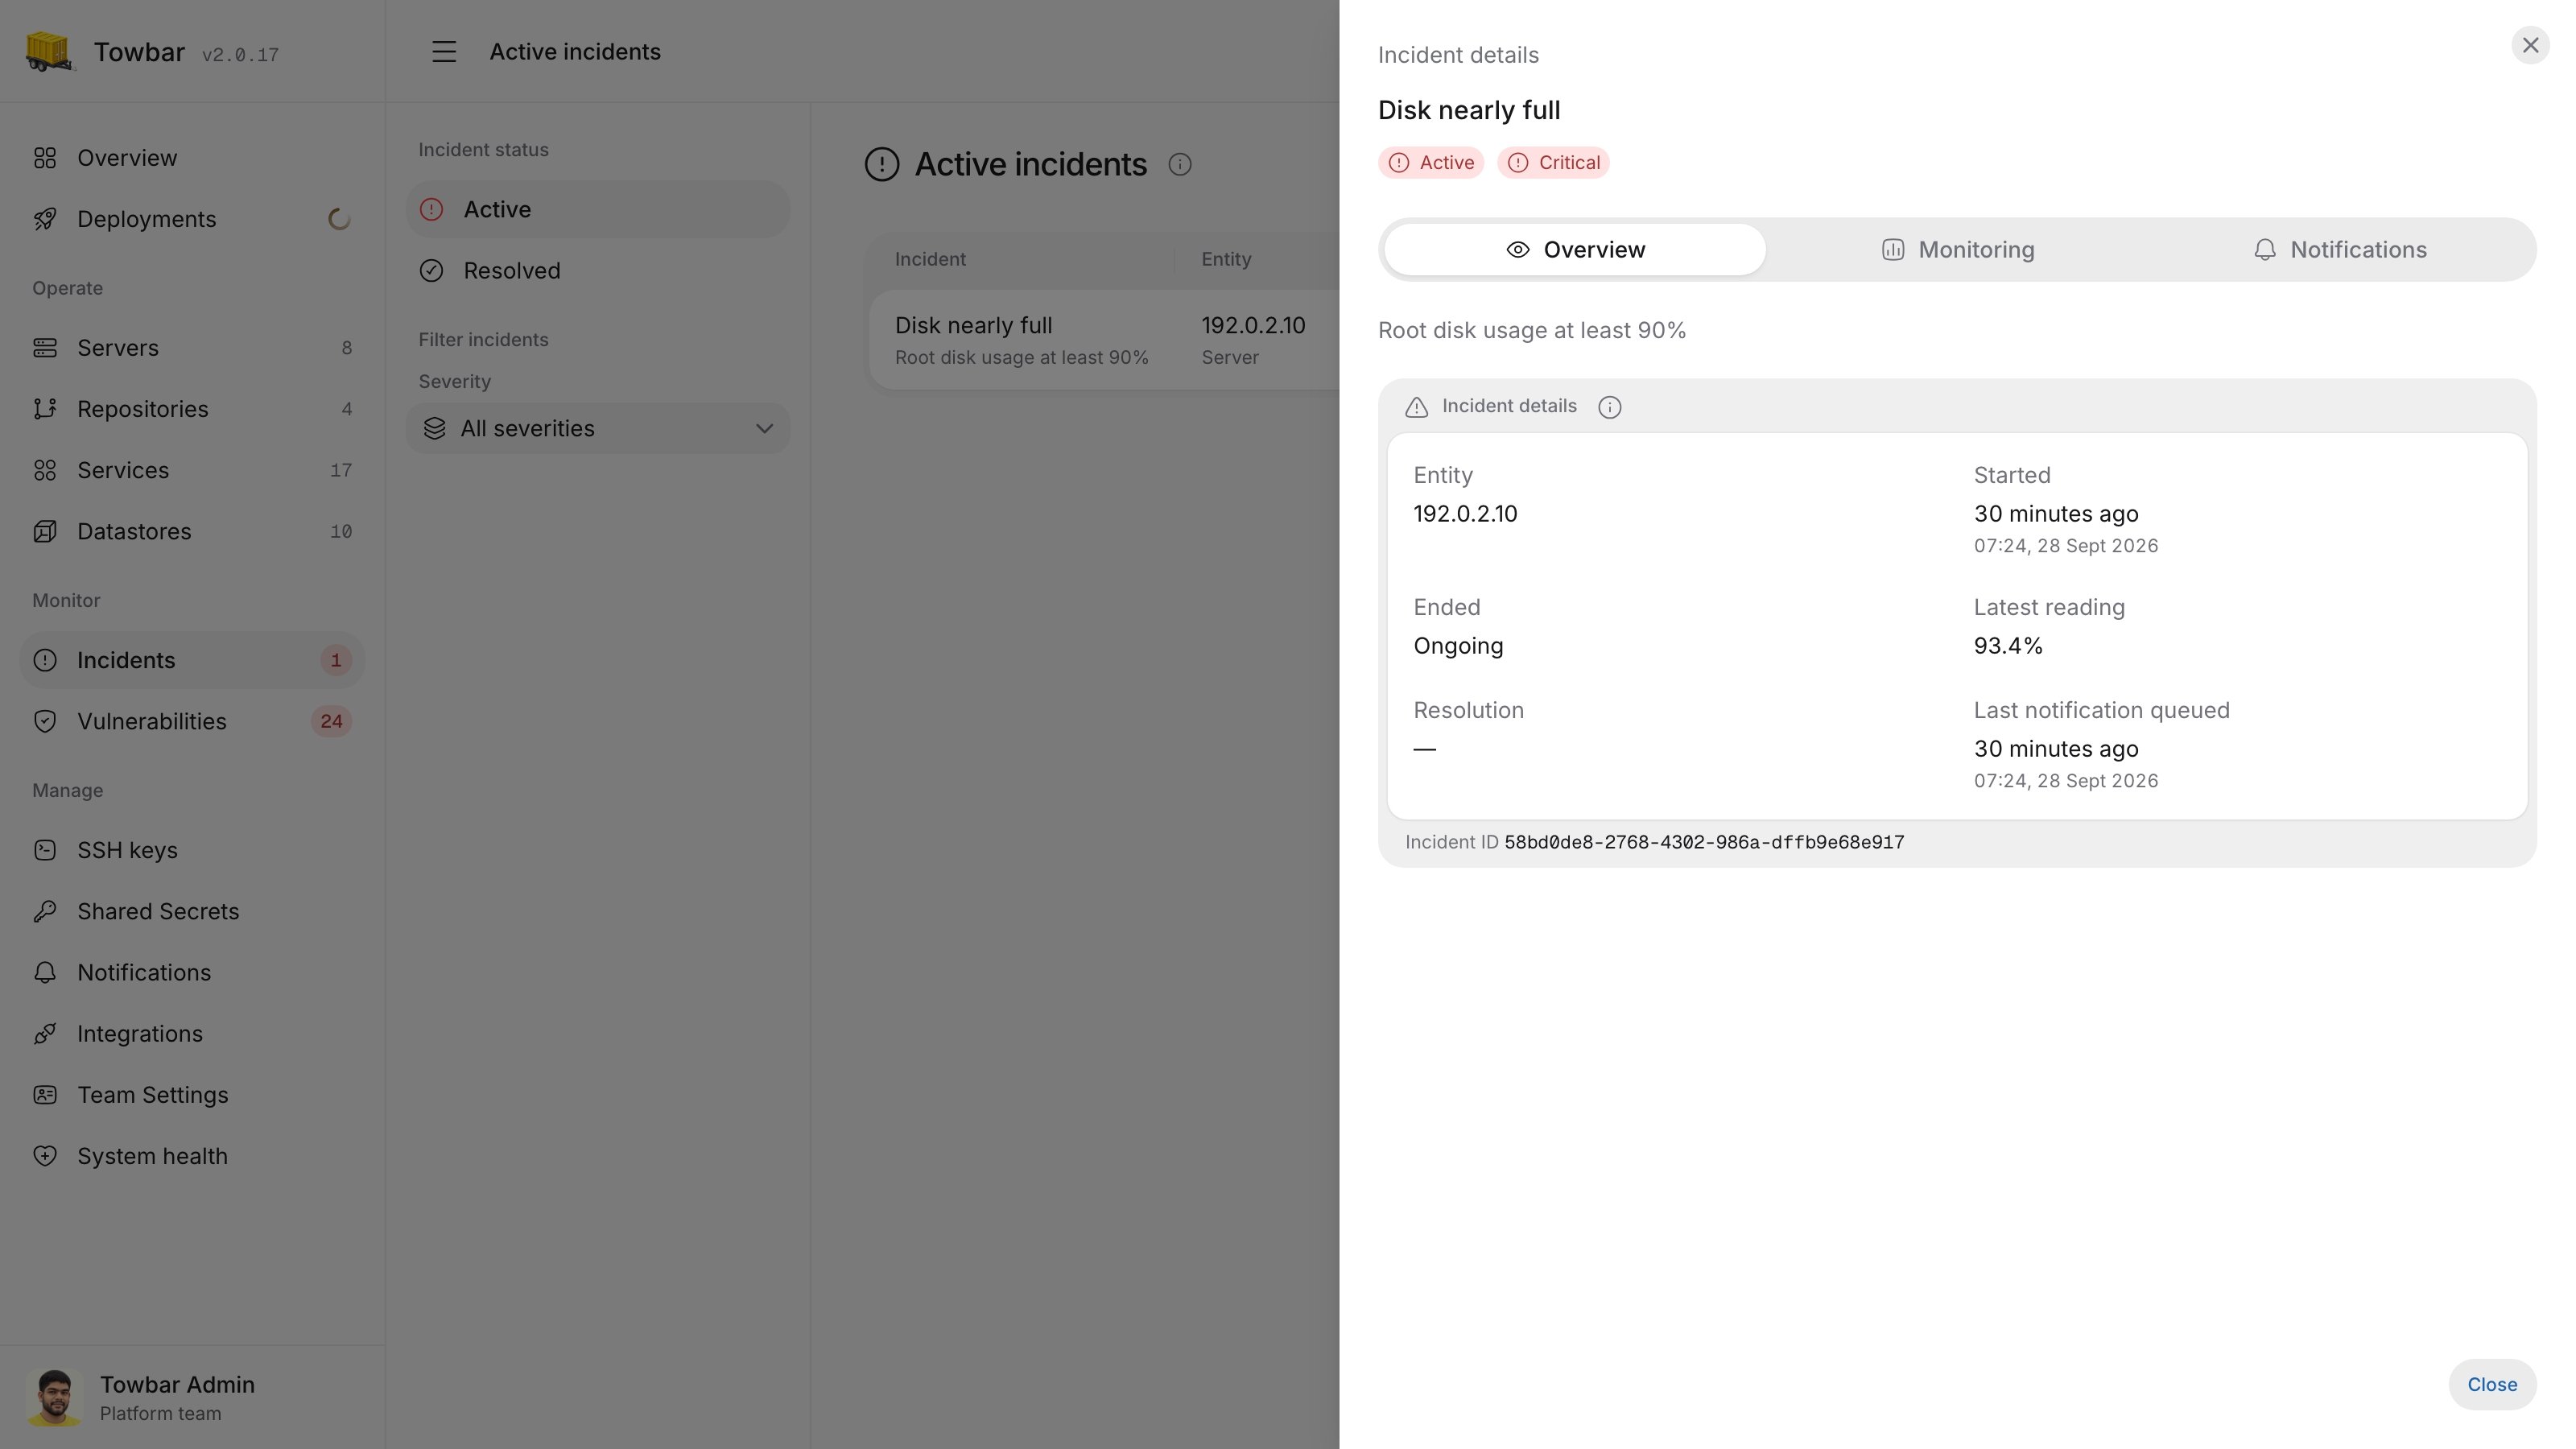
Task: Click the Incident column header
Action: point(930,259)
